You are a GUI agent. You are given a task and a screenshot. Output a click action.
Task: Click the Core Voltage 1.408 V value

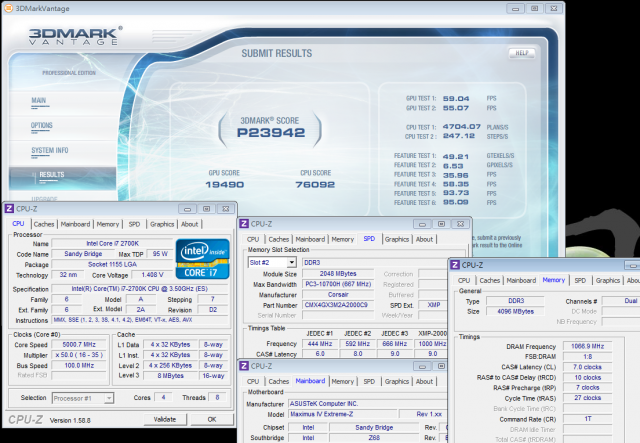coord(152,275)
